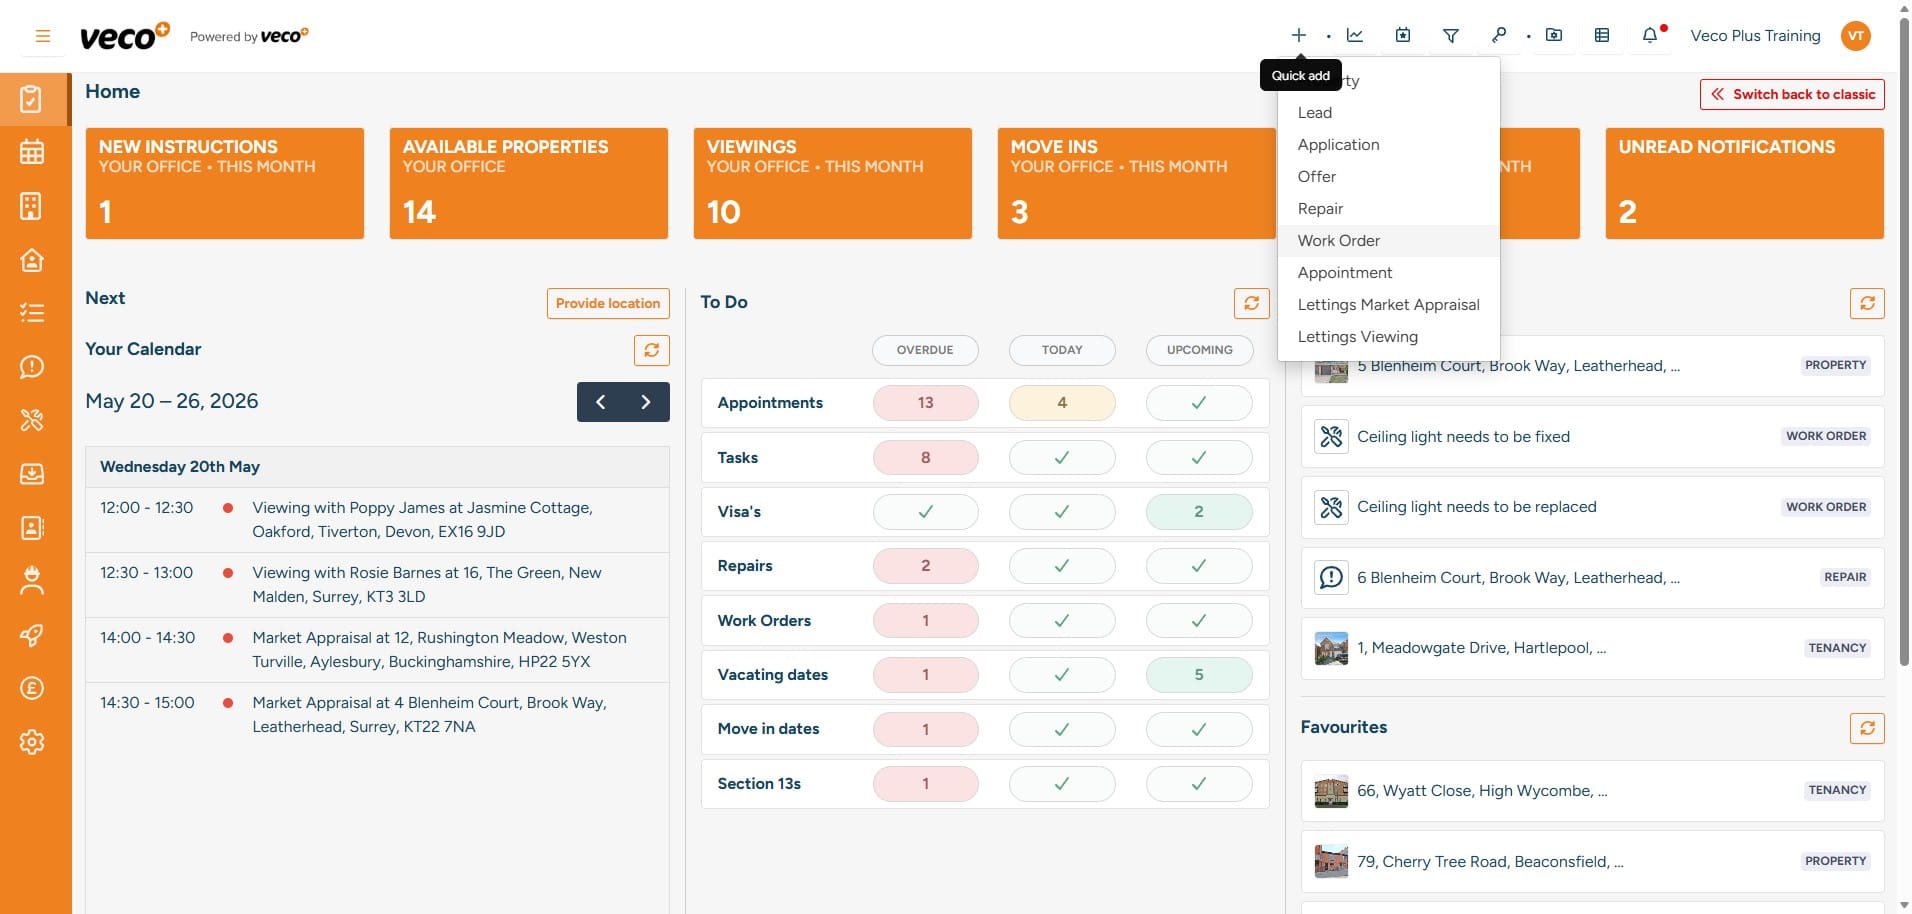Select the clipboard Home icon in the sidebar
Viewport: 1912px width, 914px height.
click(32, 99)
